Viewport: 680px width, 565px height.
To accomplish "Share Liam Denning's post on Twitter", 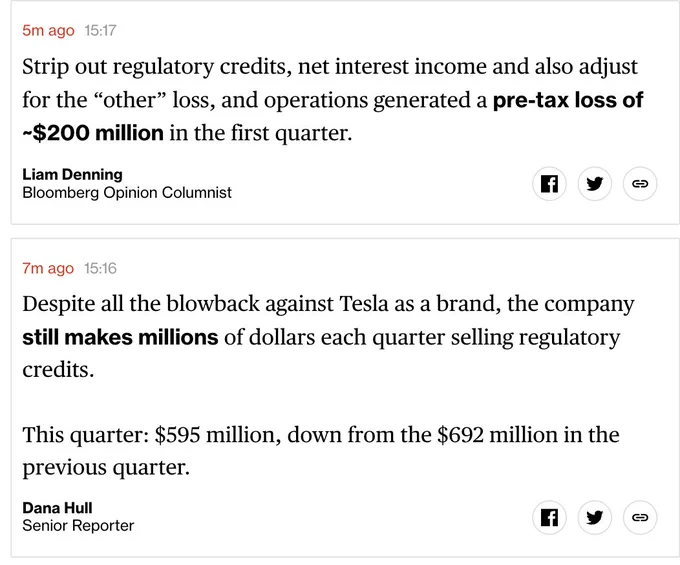I will 595,184.
